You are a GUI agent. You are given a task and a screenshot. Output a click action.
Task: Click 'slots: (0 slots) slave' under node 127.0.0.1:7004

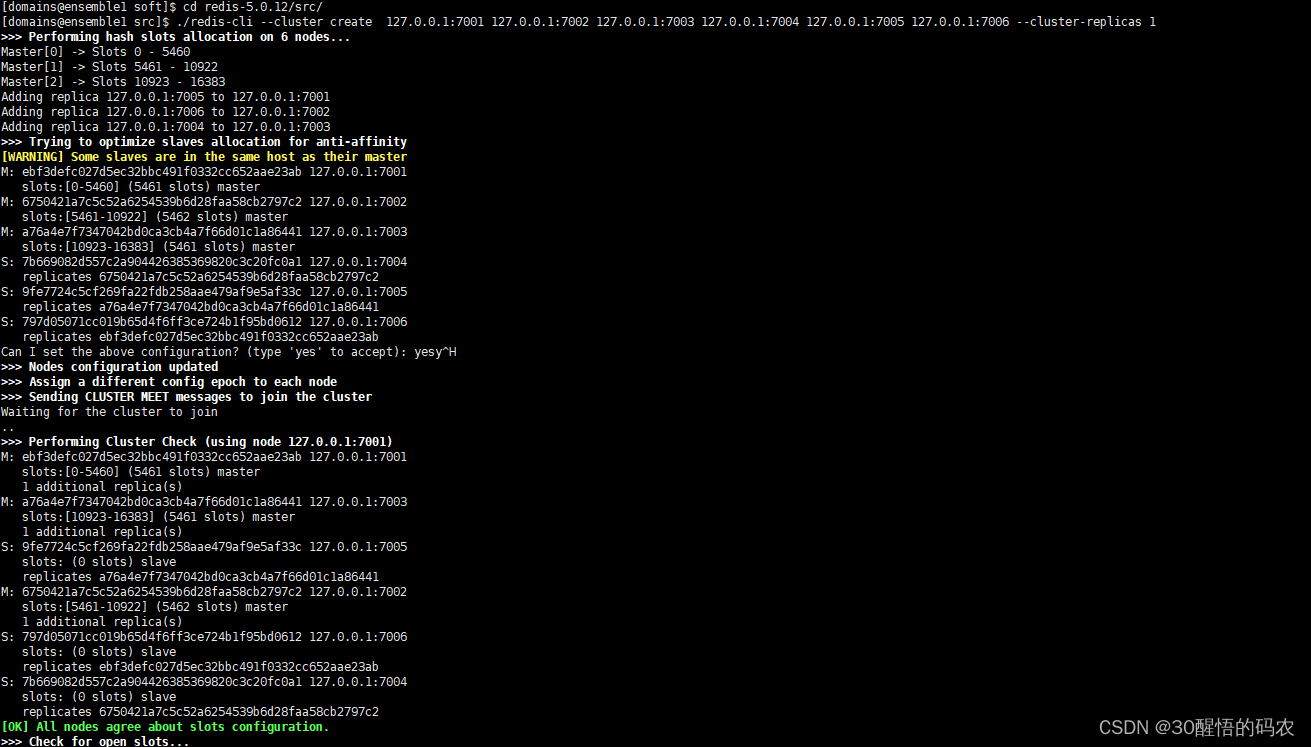click(x=99, y=697)
